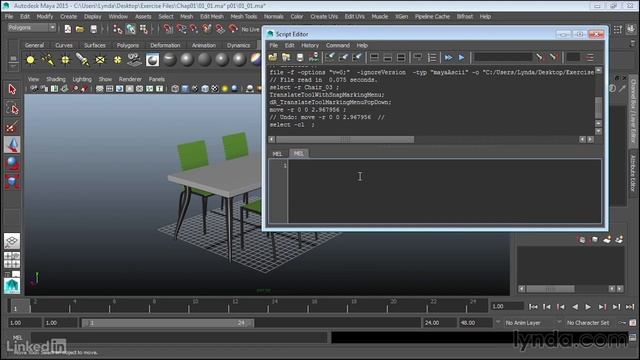Click the single-arrow Execute icon

462,58
